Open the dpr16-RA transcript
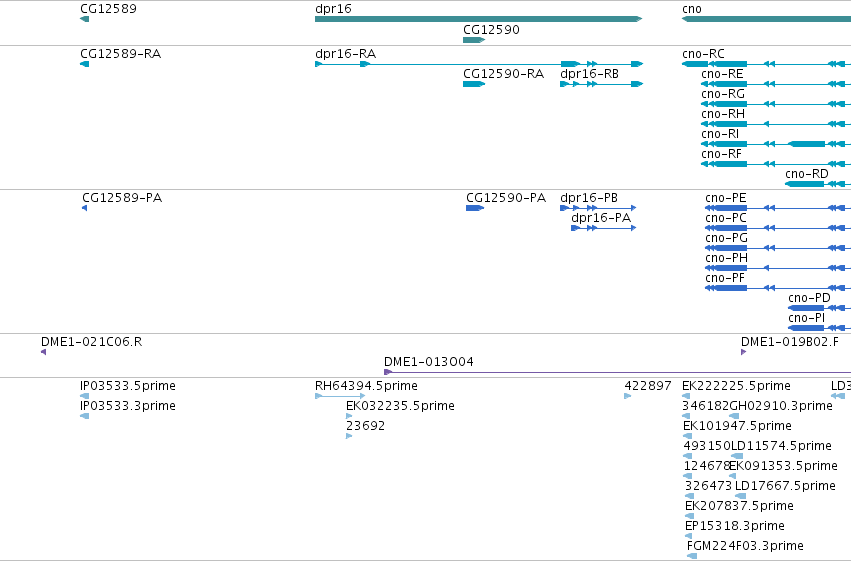 point(479,64)
